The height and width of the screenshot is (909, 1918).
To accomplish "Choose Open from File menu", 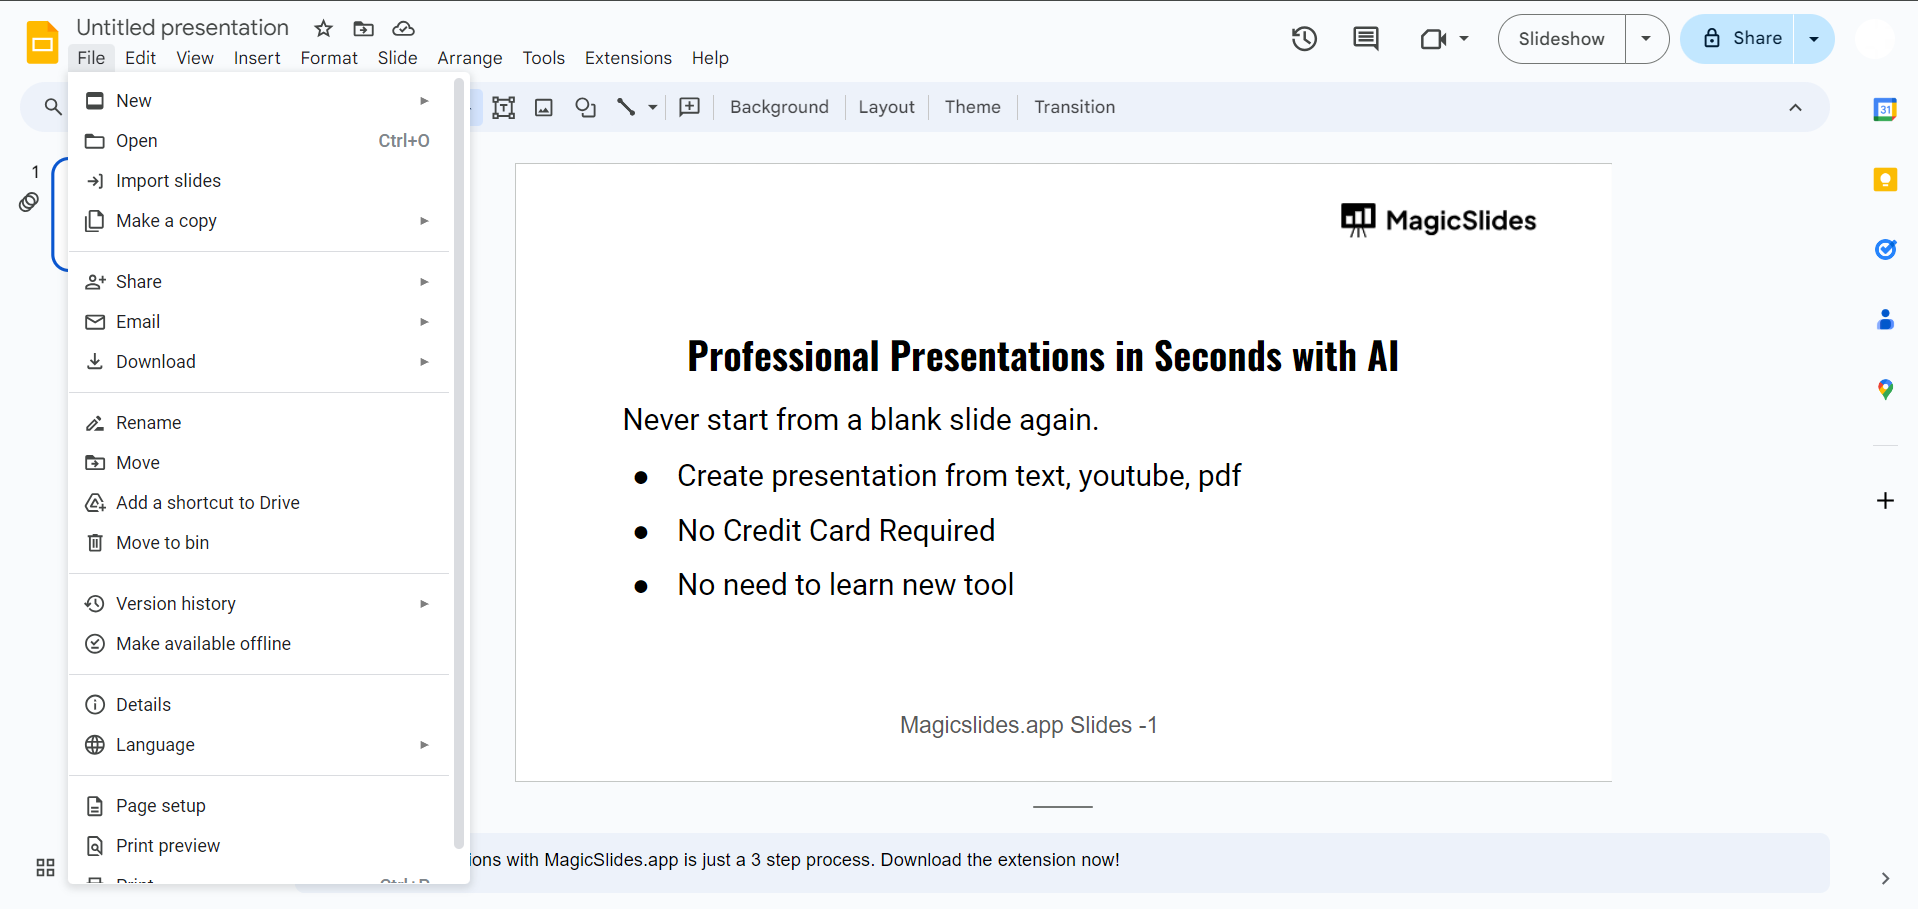I will tap(258, 141).
